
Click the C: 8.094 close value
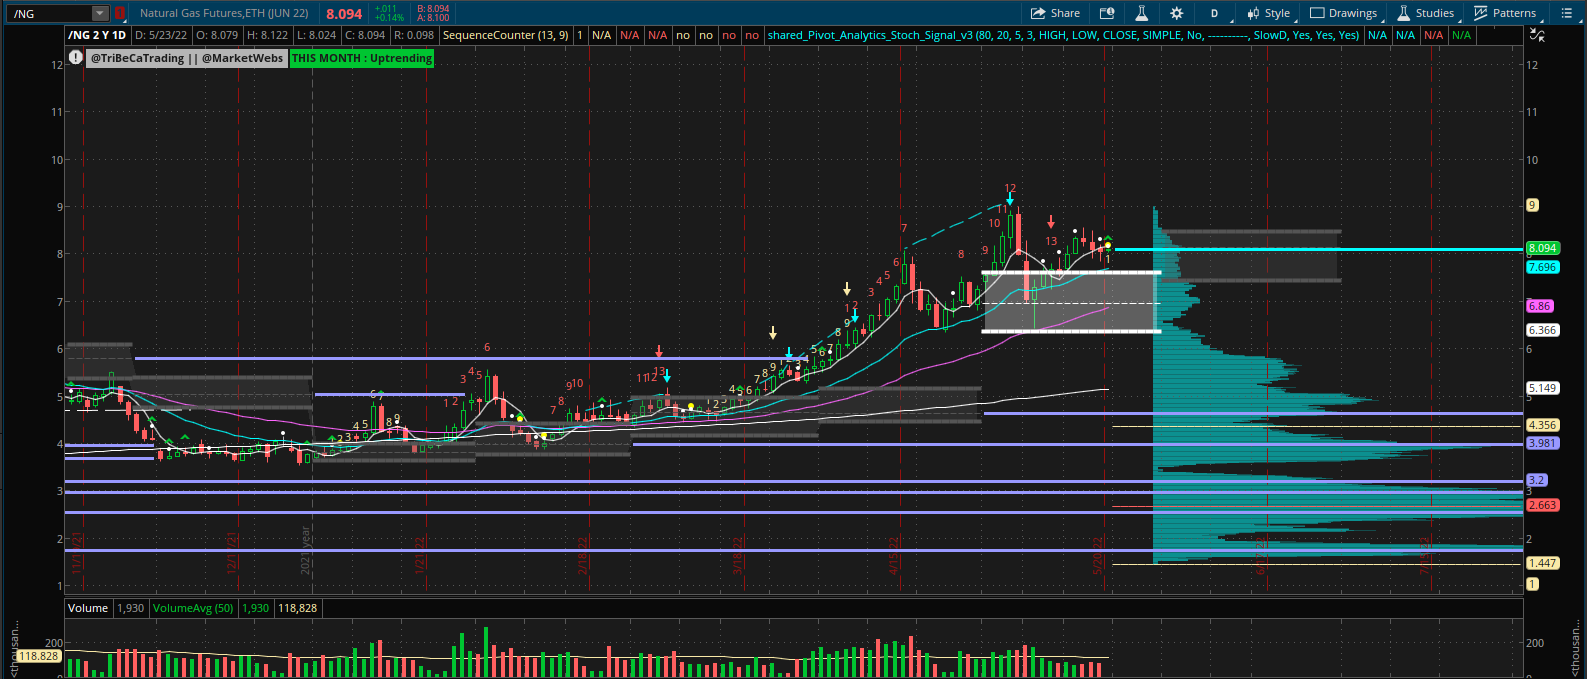click(x=365, y=35)
